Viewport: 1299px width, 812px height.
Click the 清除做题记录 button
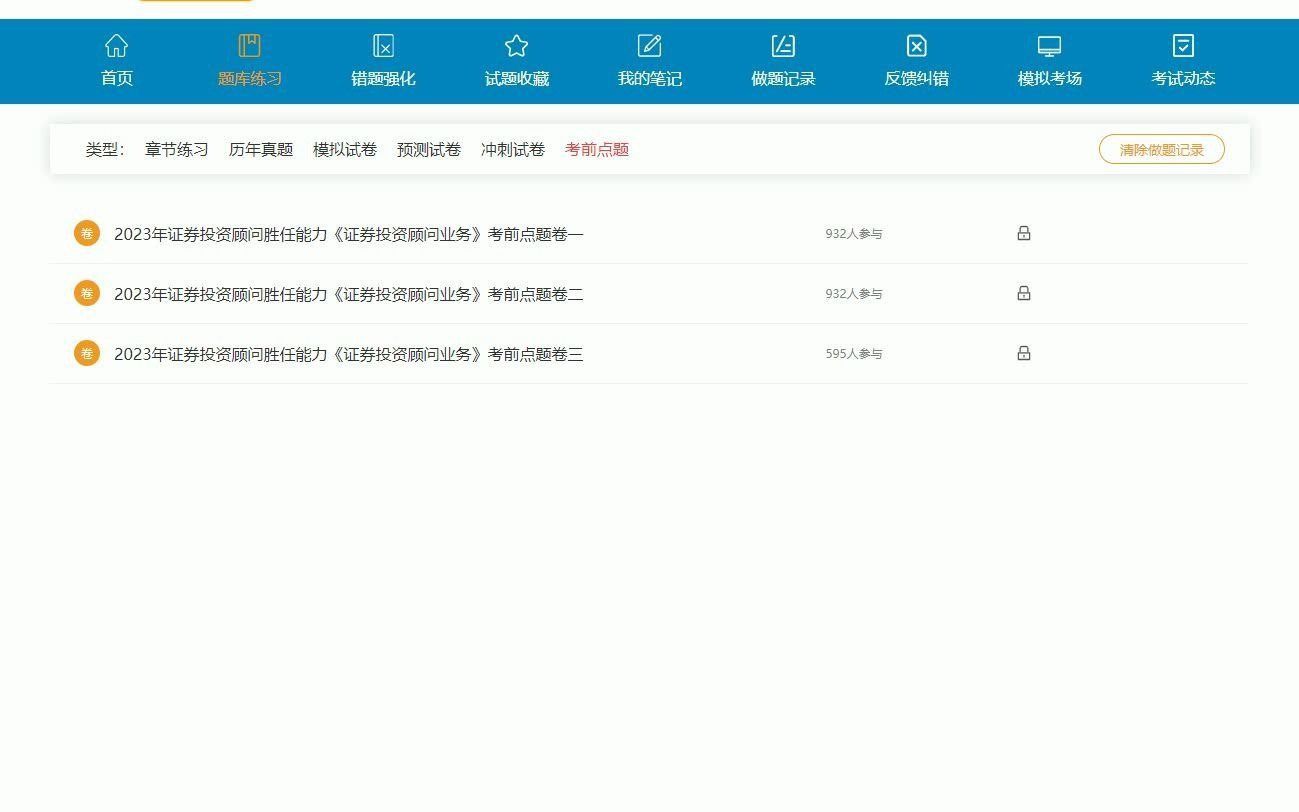click(x=1162, y=149)
